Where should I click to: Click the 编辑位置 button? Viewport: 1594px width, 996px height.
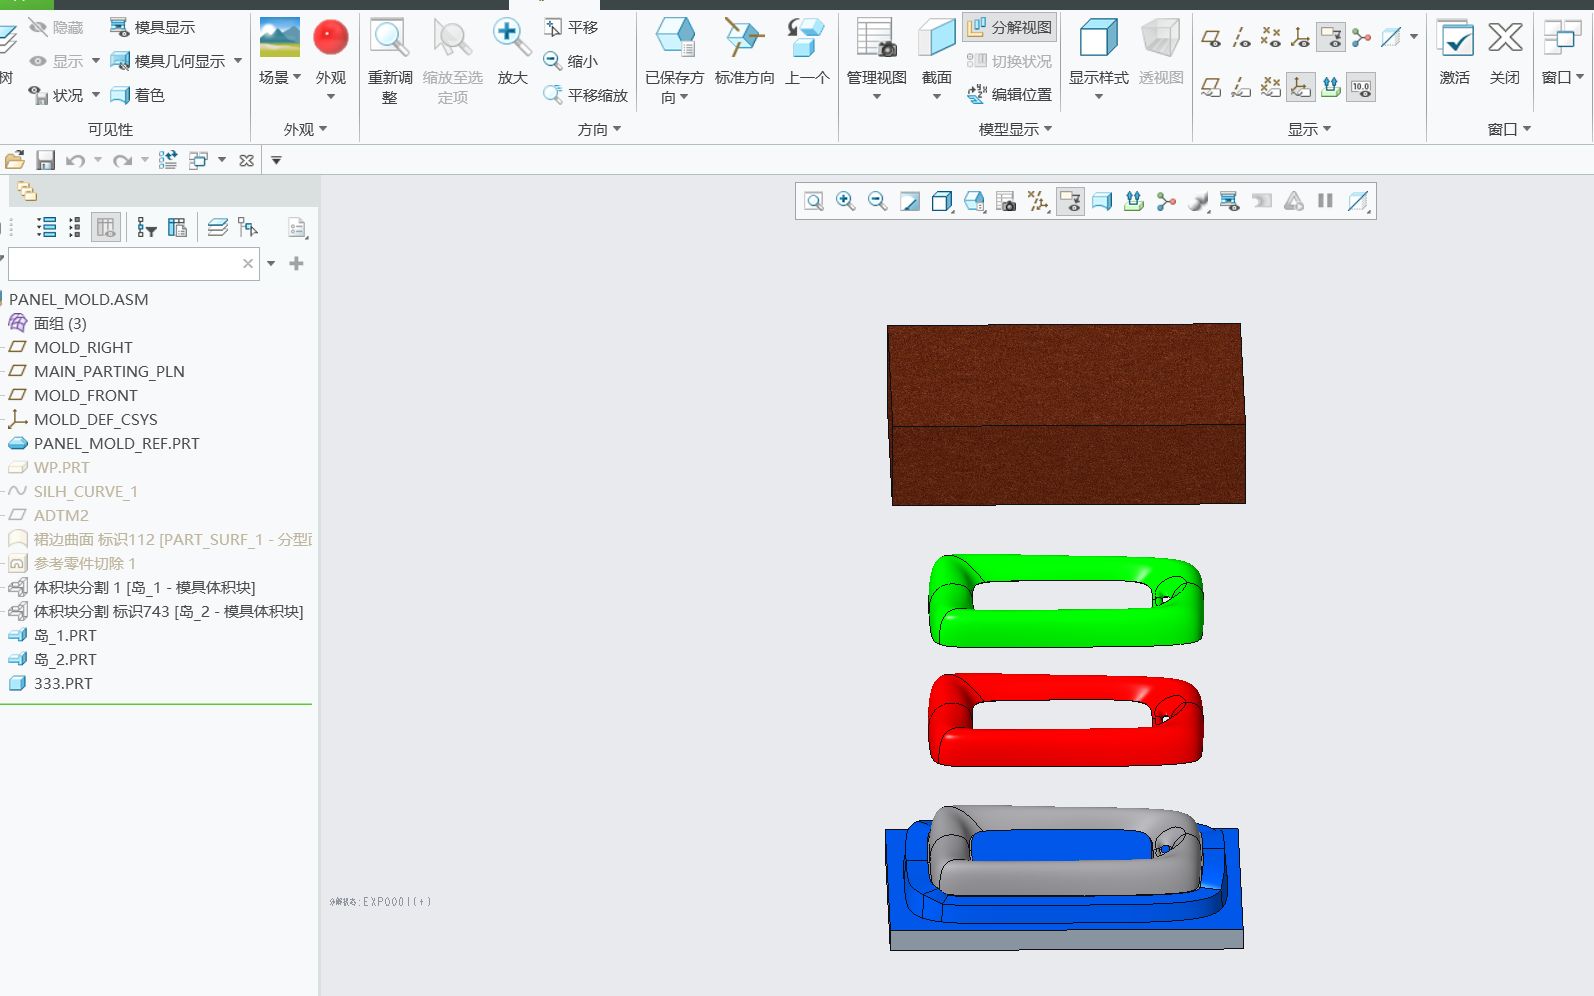(x=1010, y=94)
